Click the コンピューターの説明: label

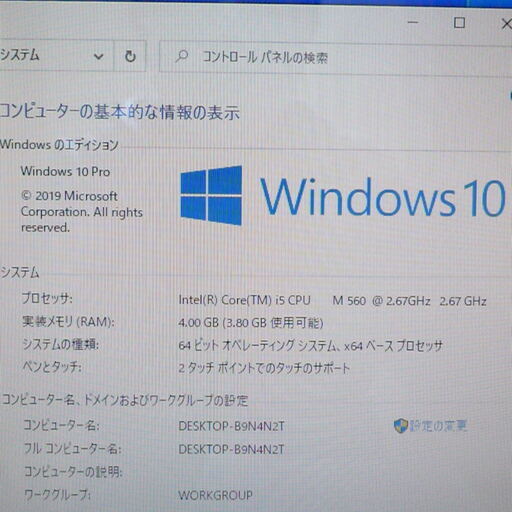click(73, 472)
